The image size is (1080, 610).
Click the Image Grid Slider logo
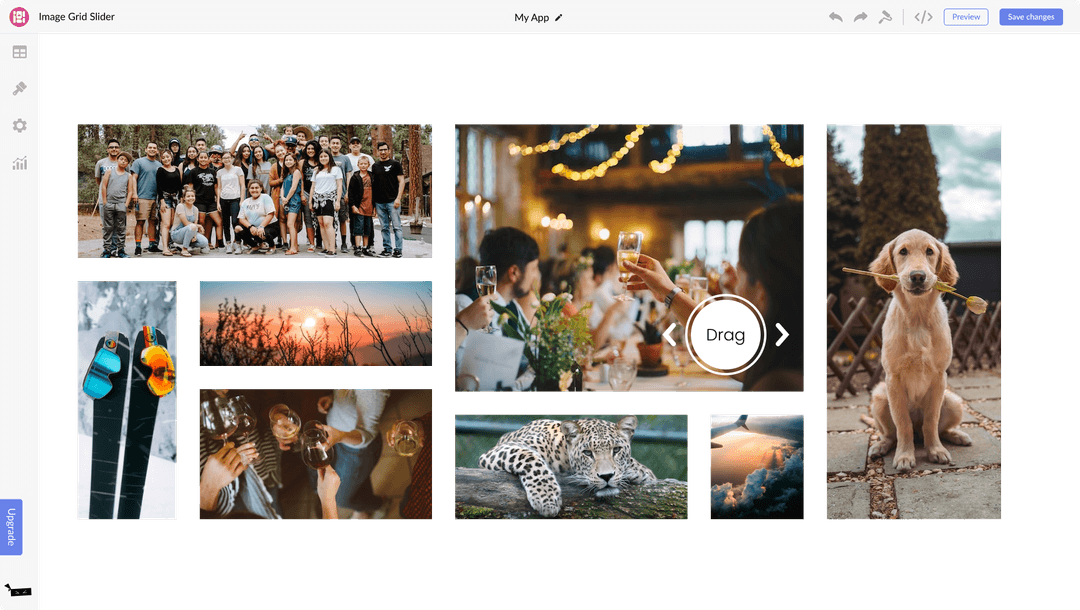tap(18, 16)
